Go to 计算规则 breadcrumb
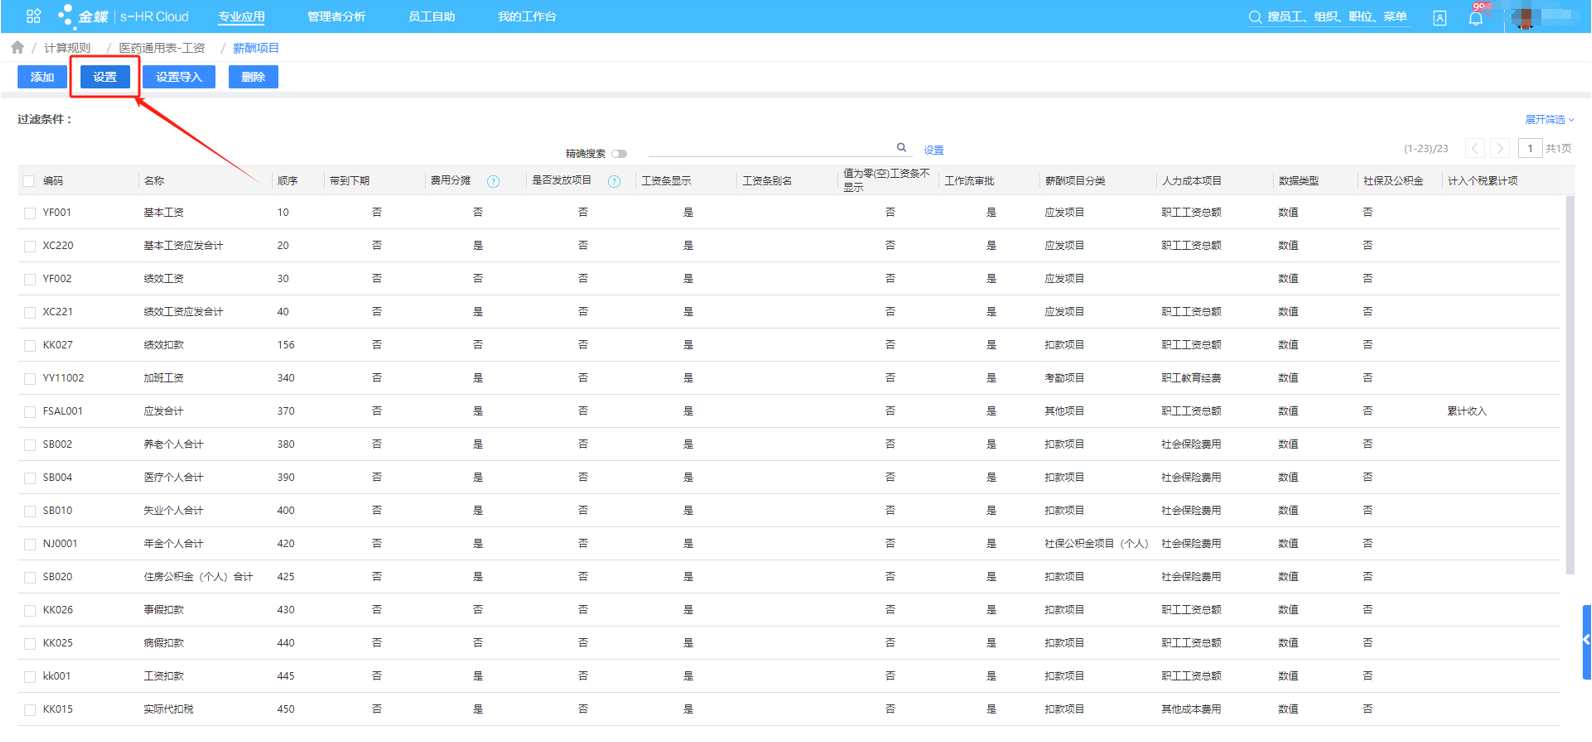The image size is (1592, 742). click(x=67, y=48)
